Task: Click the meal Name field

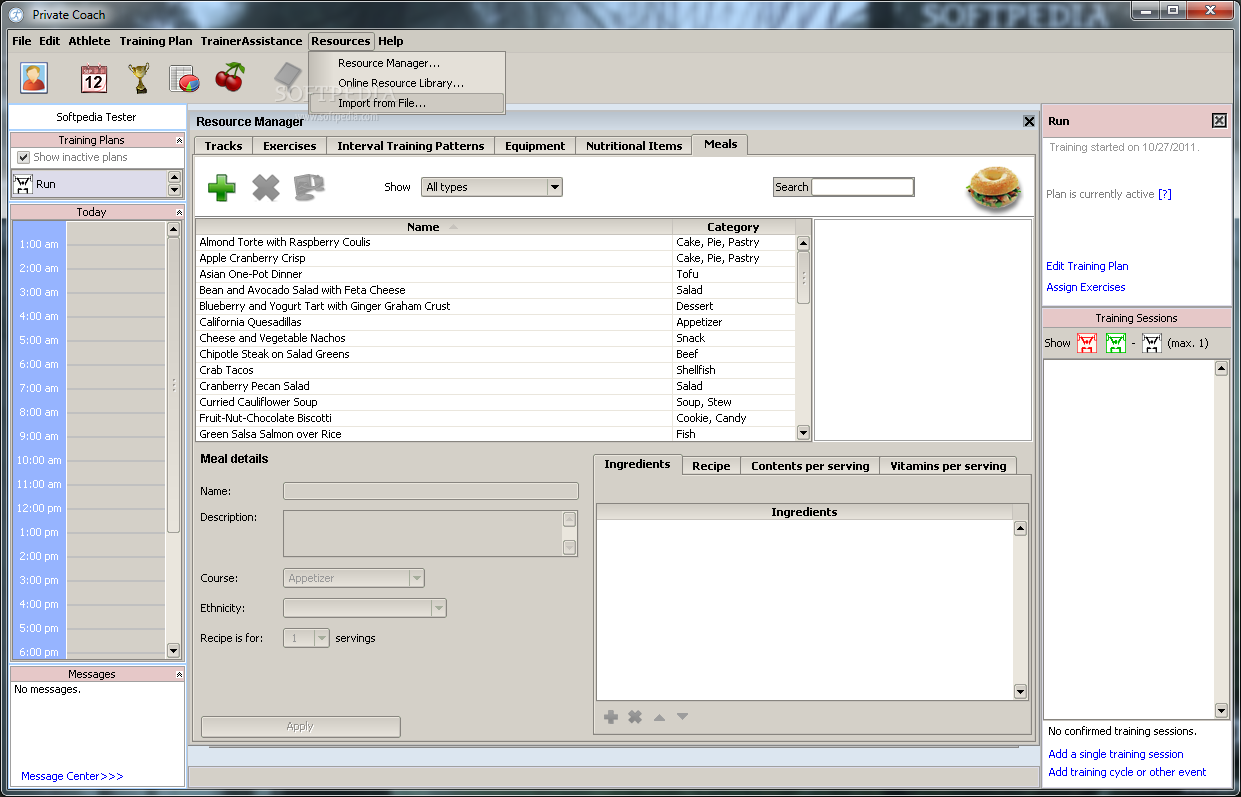Action: click(431, 491)
